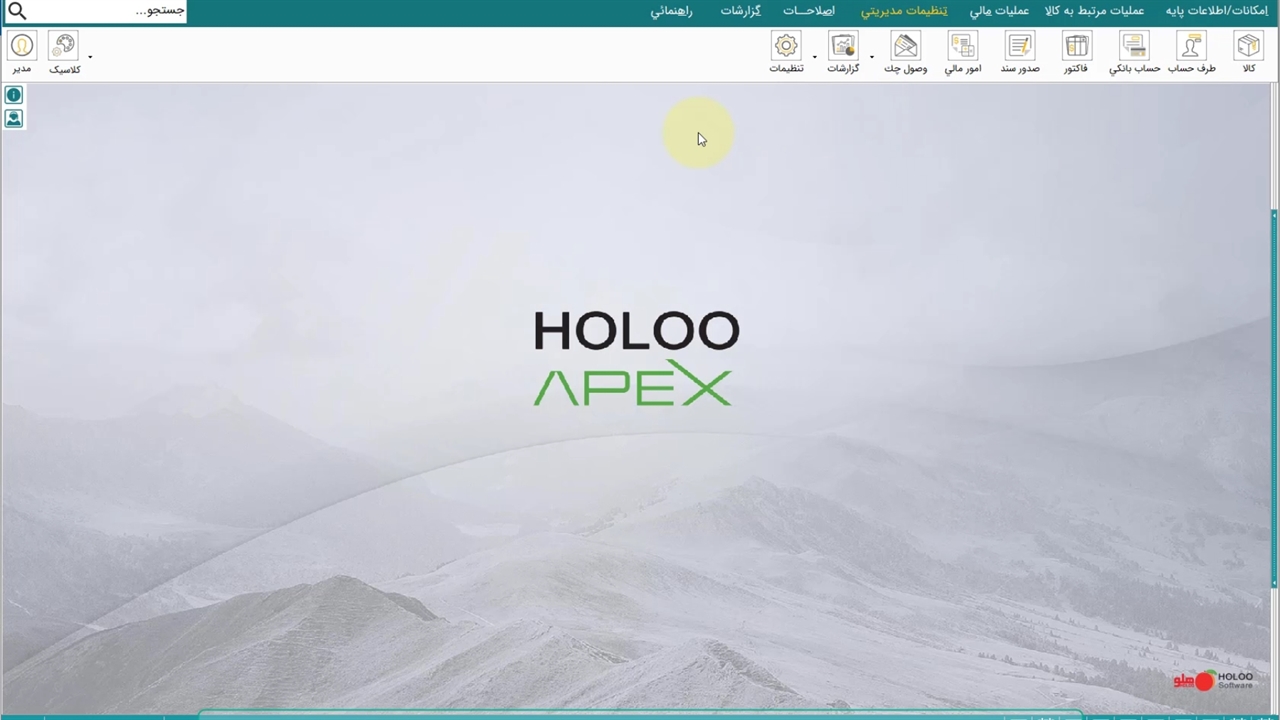This screenshot has height=720, width=1280.
Task: Open the راهنمائی (Help) menu
Action: [x=672, y=11]
